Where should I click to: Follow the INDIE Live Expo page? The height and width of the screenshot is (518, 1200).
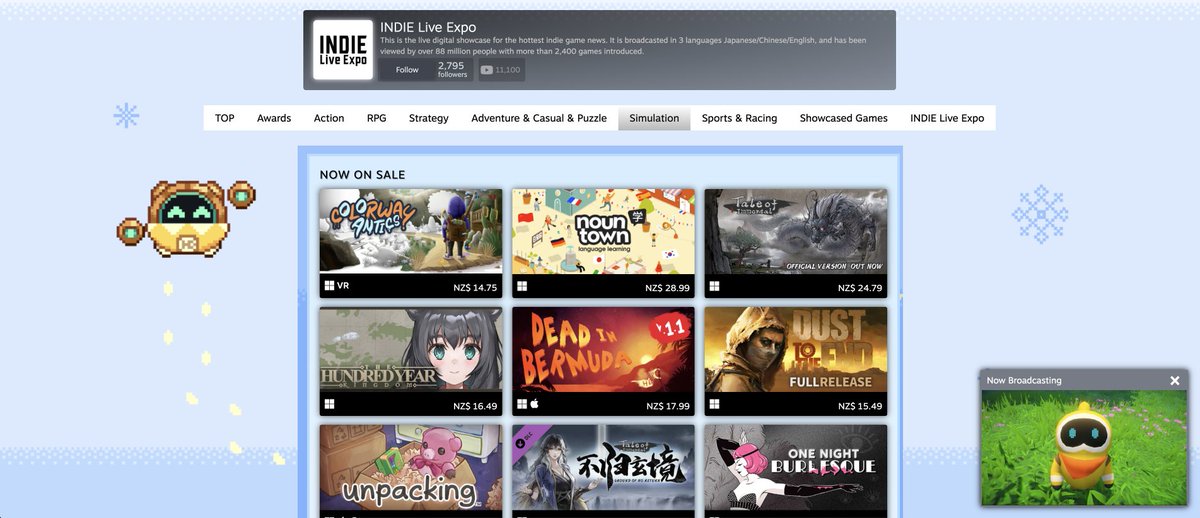pos(407,70)
